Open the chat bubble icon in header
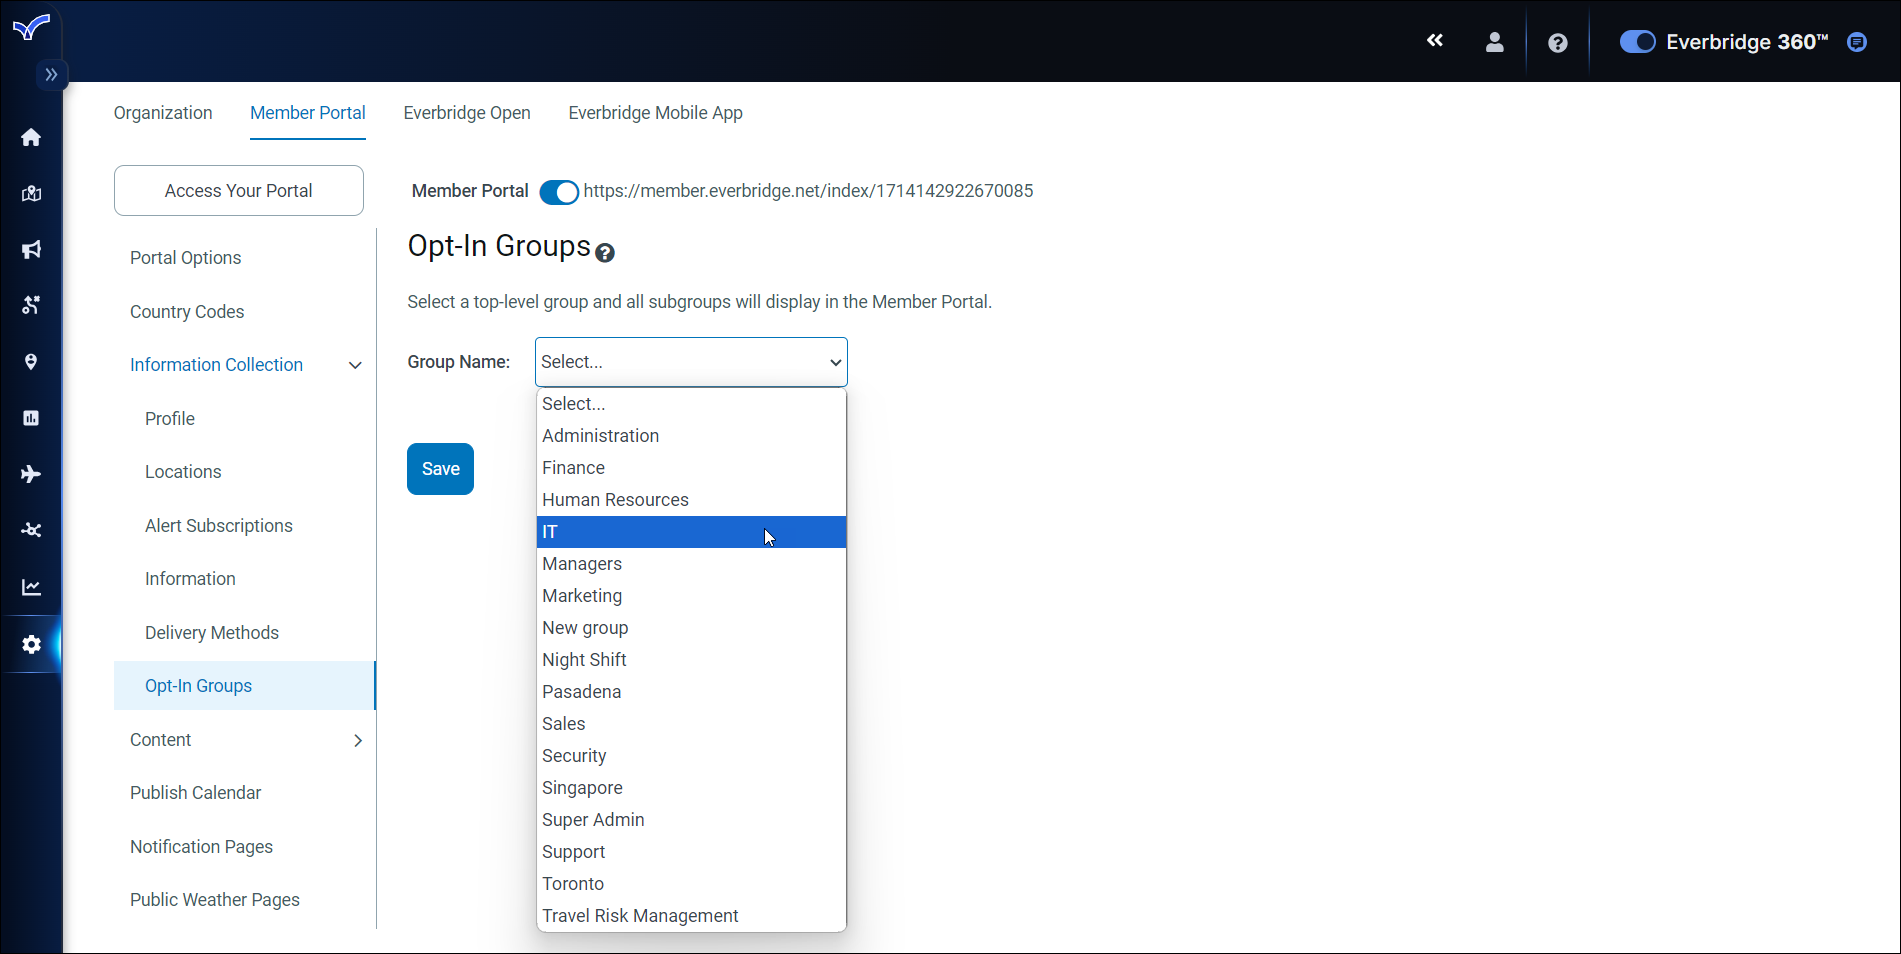Image resolution: width=1901 pixels, height=954 pixels. (1857, 42)
